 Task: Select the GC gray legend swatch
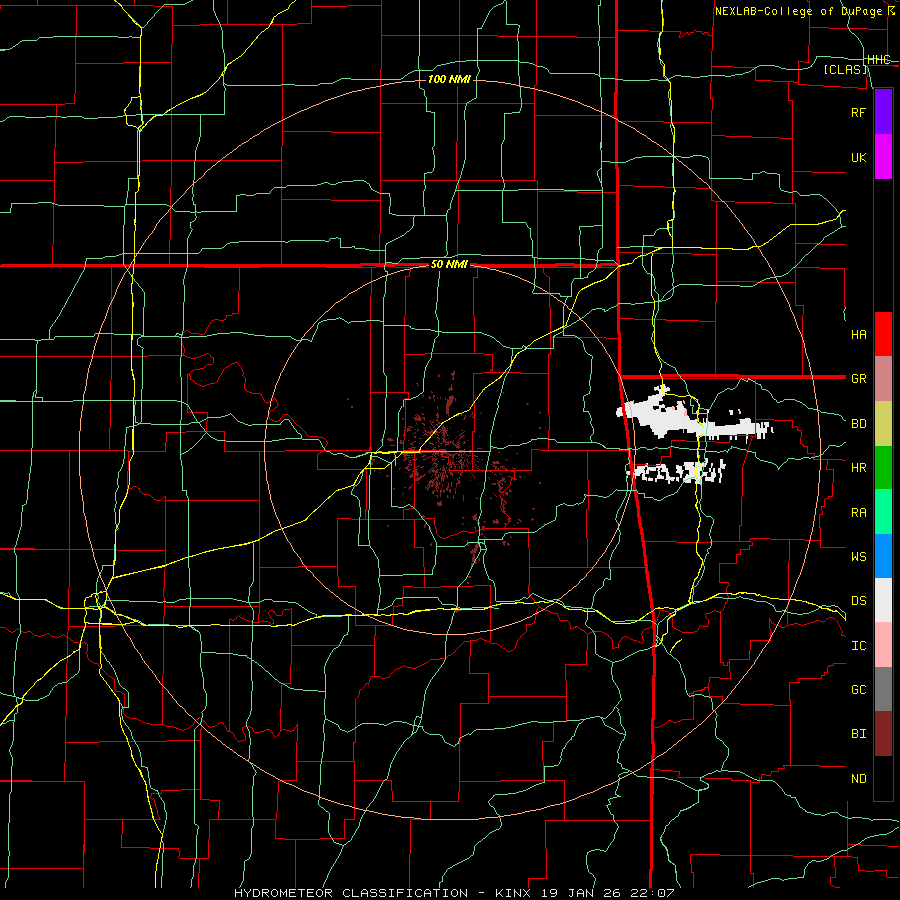883,689
